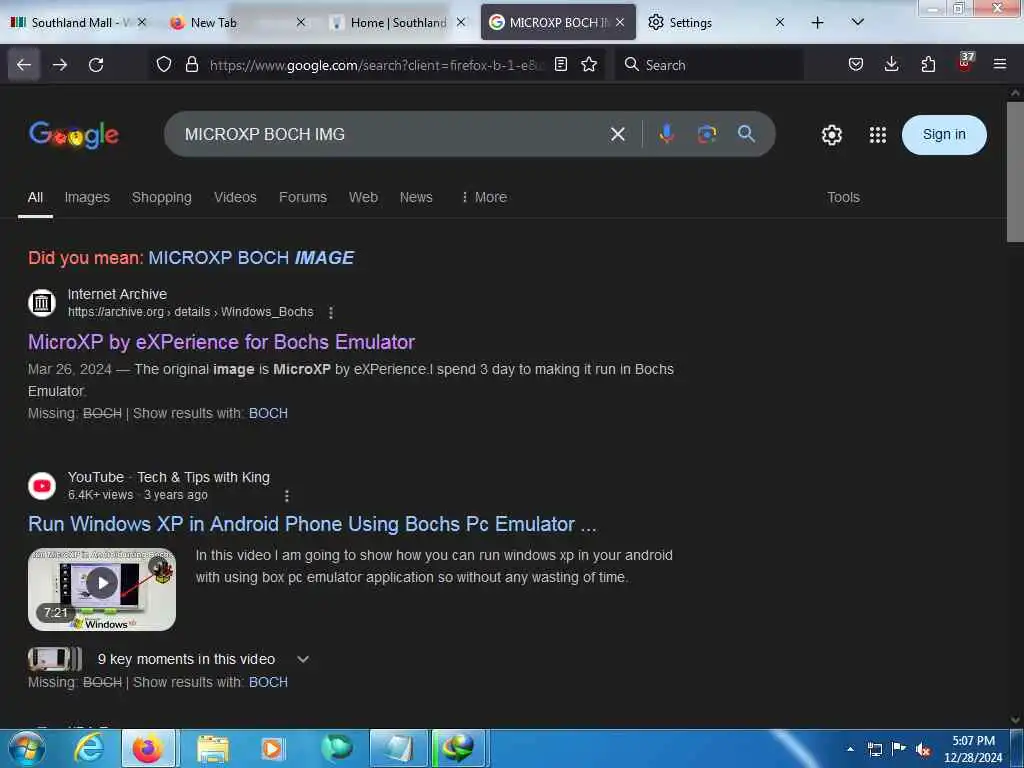Open the extension with badge 37
The image size is (1024, 768).
pyautogui.click(x=965, y=63)
